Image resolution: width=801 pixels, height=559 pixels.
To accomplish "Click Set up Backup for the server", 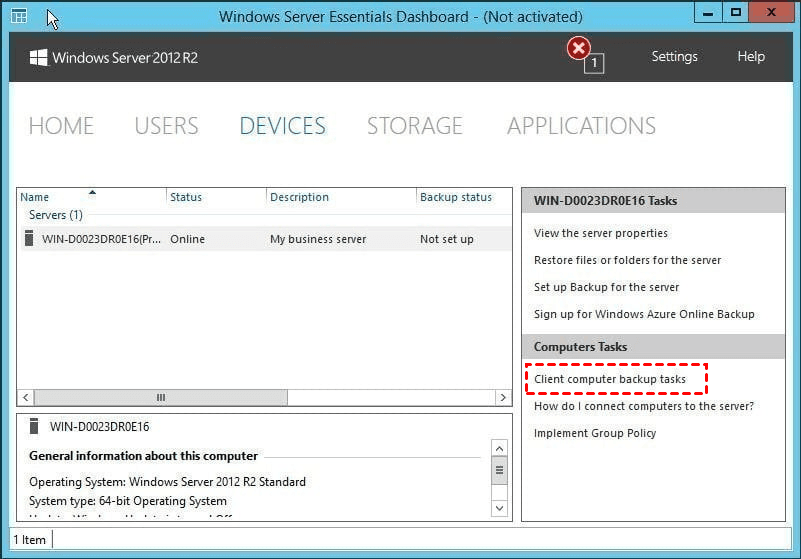I will click(606, 287).
